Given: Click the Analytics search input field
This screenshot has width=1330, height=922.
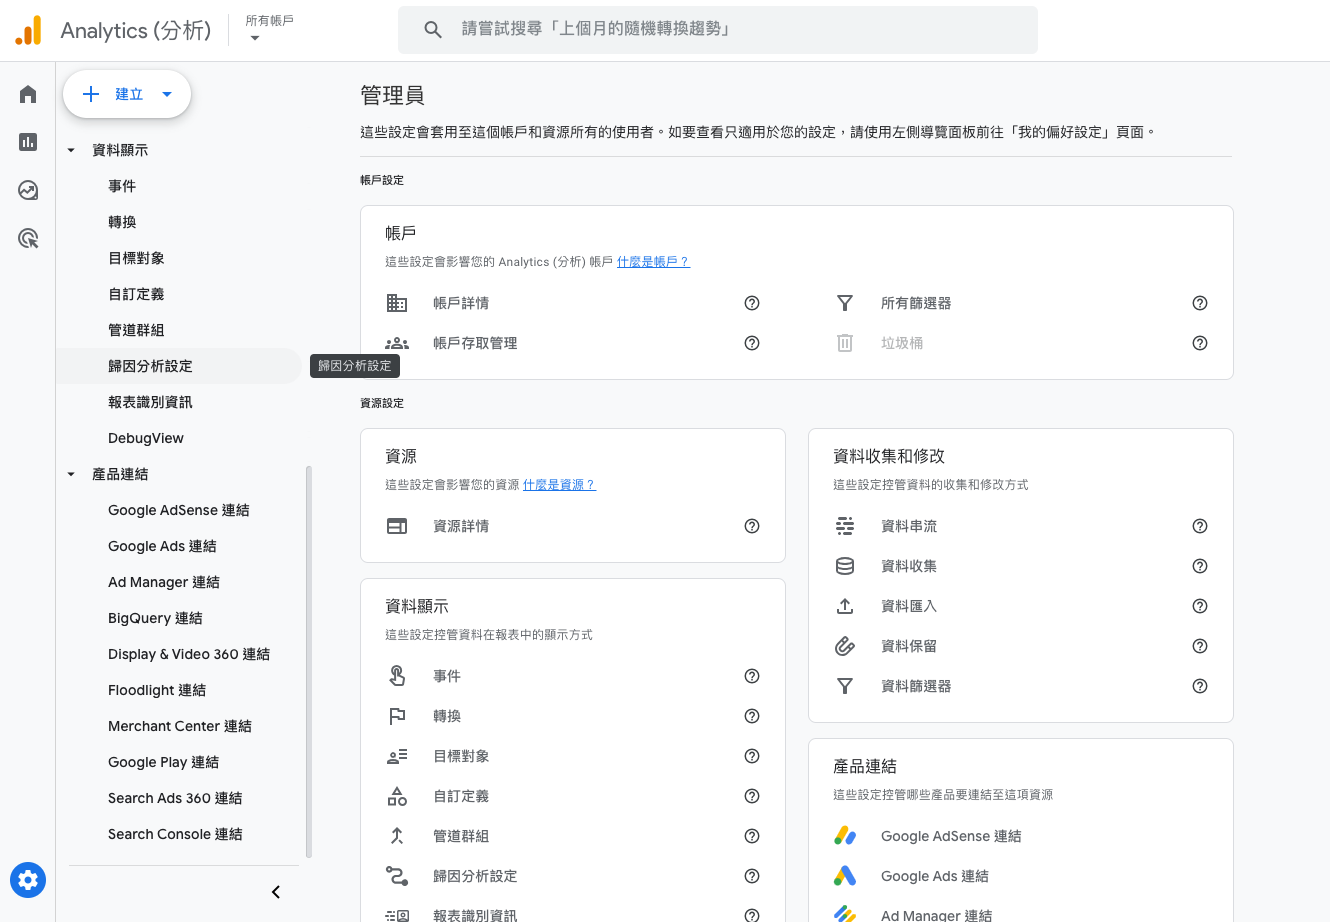Looking at the screenshot, I should [718, 30].
